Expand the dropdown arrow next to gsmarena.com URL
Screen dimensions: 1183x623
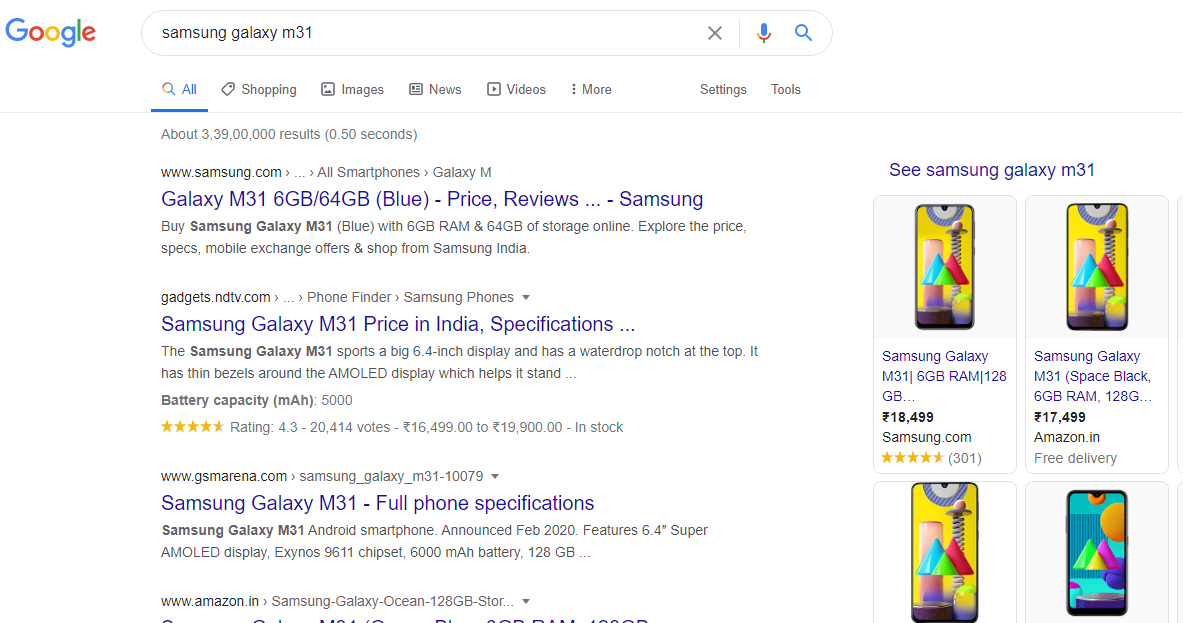coord(495,476)
